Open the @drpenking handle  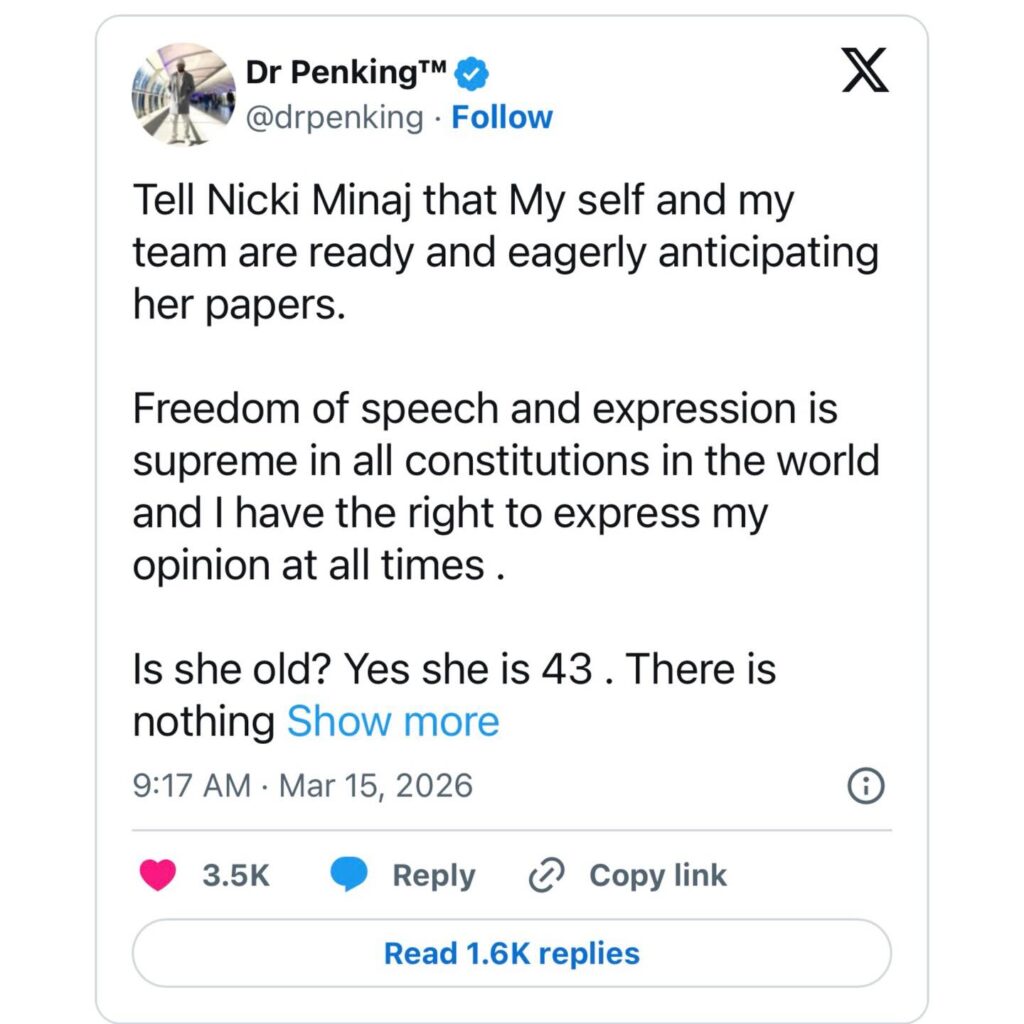pos(335,117)
